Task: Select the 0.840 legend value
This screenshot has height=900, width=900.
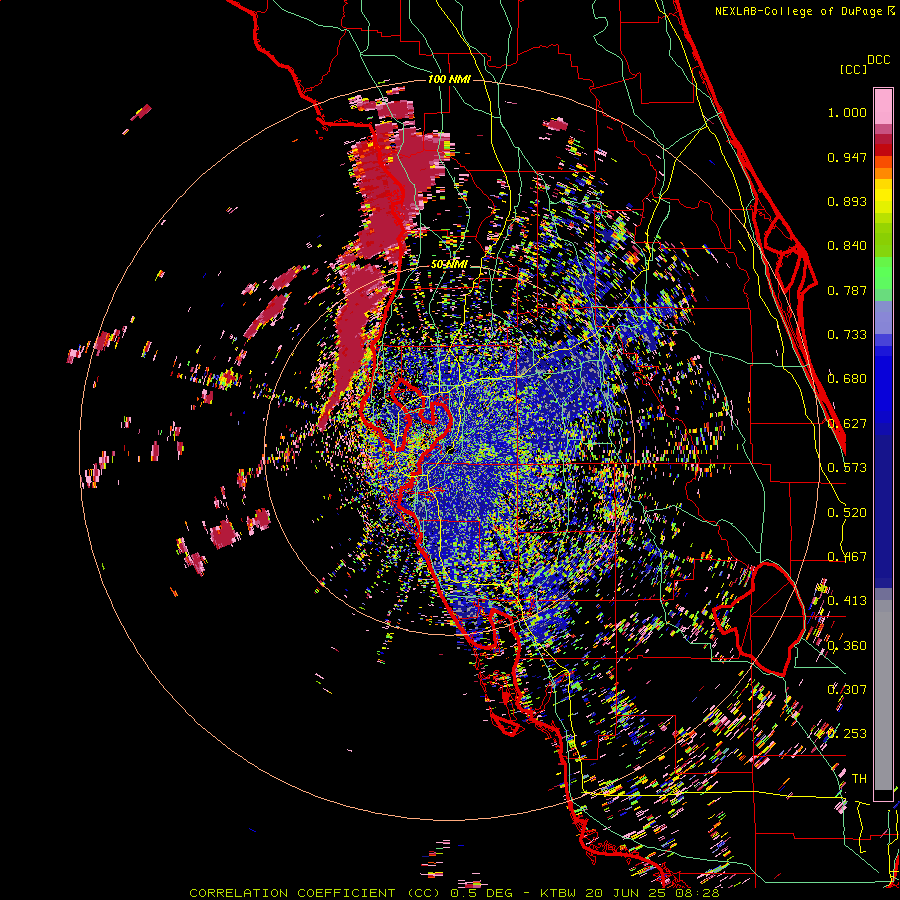Action: 847,246
